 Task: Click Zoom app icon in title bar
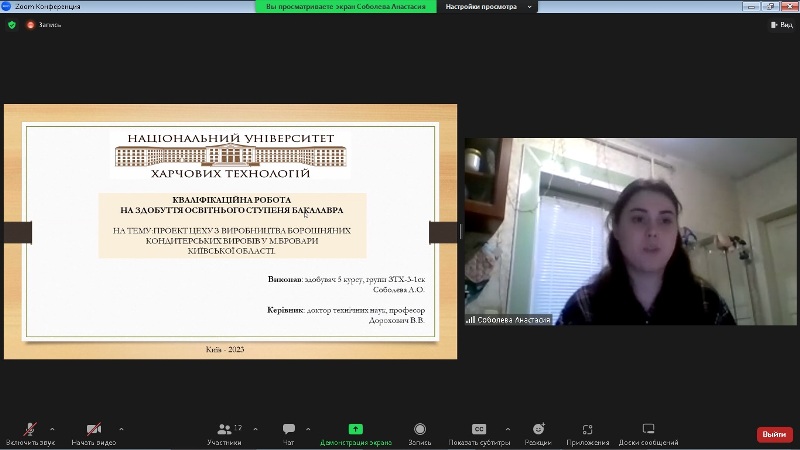[6, 6]
